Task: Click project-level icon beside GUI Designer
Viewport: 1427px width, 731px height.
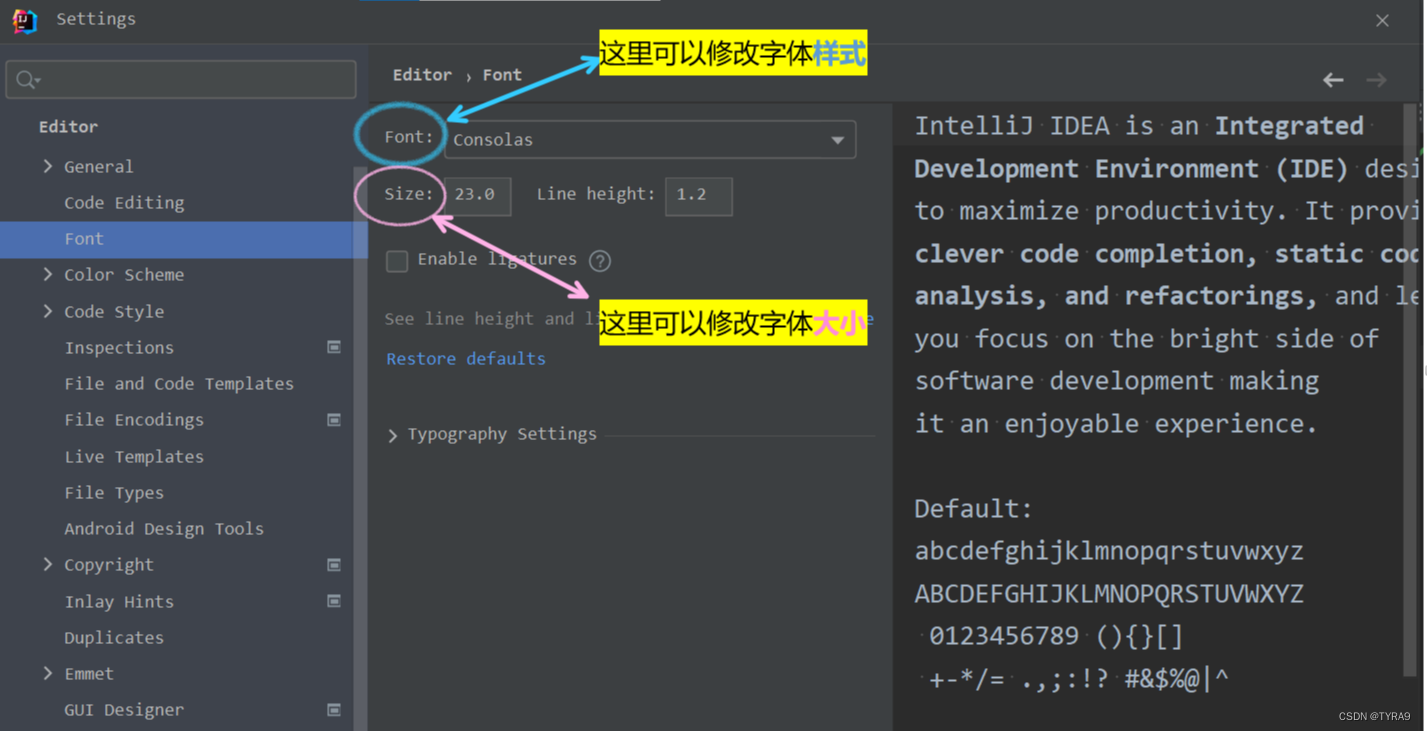Action: tap(334, 710)
